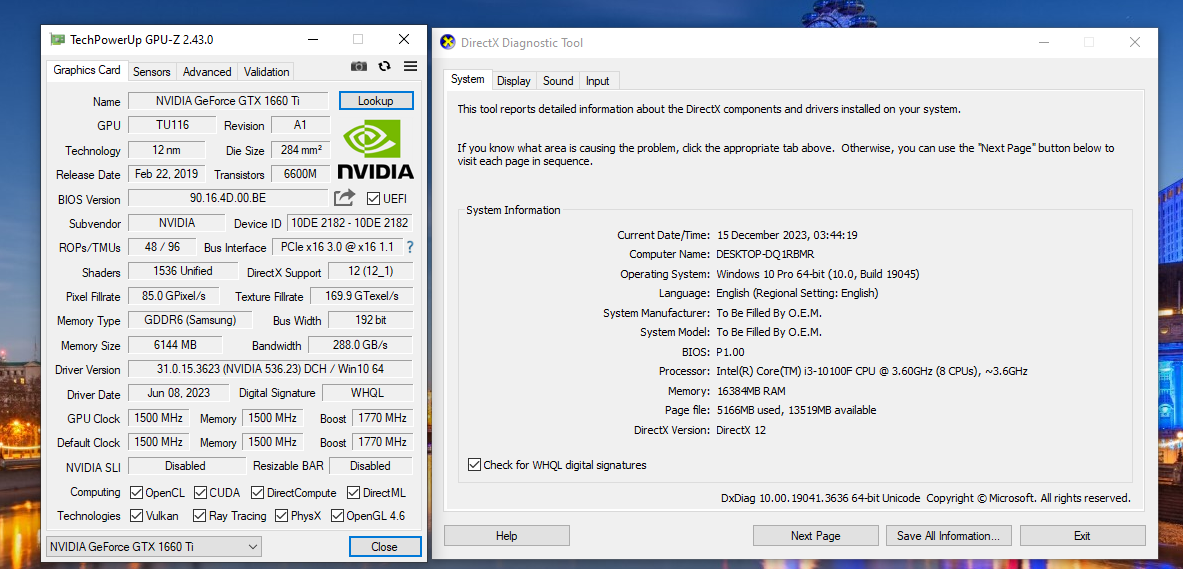Screen dimensions: 1183x569
Task: Click the Lookup button
Action: tap(376, 100)
